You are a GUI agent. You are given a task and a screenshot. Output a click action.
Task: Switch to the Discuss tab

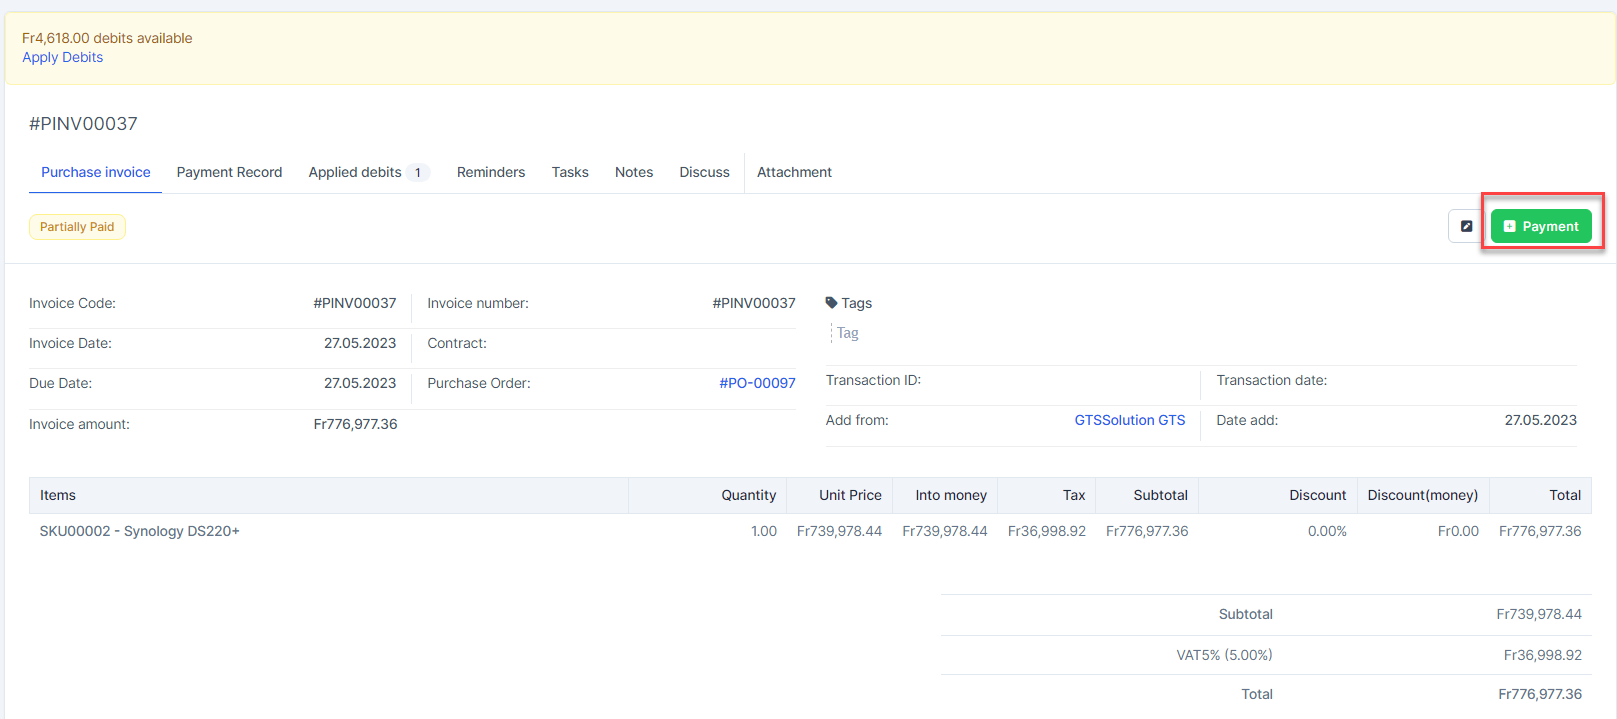704,172
